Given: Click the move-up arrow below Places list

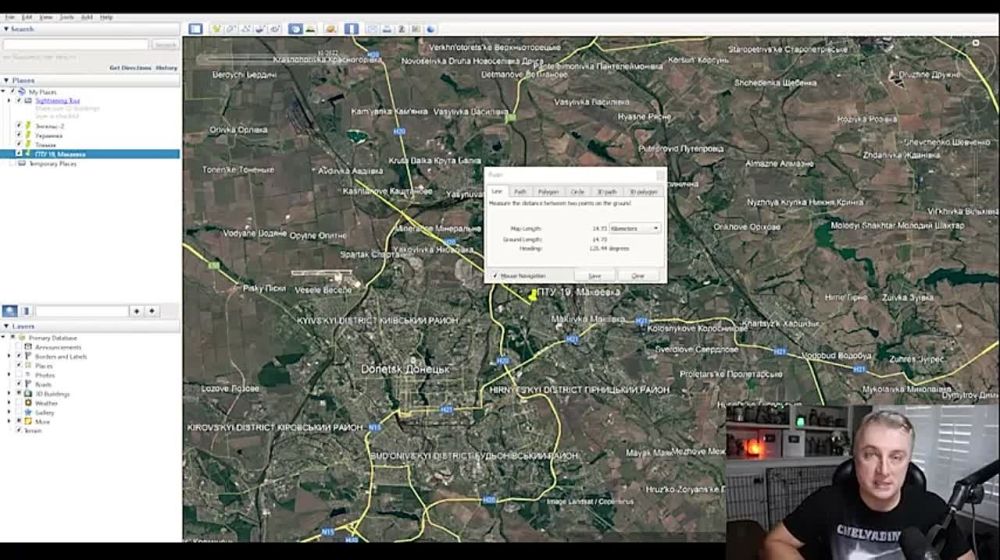Looking at the screenshot, I should 136,311.
